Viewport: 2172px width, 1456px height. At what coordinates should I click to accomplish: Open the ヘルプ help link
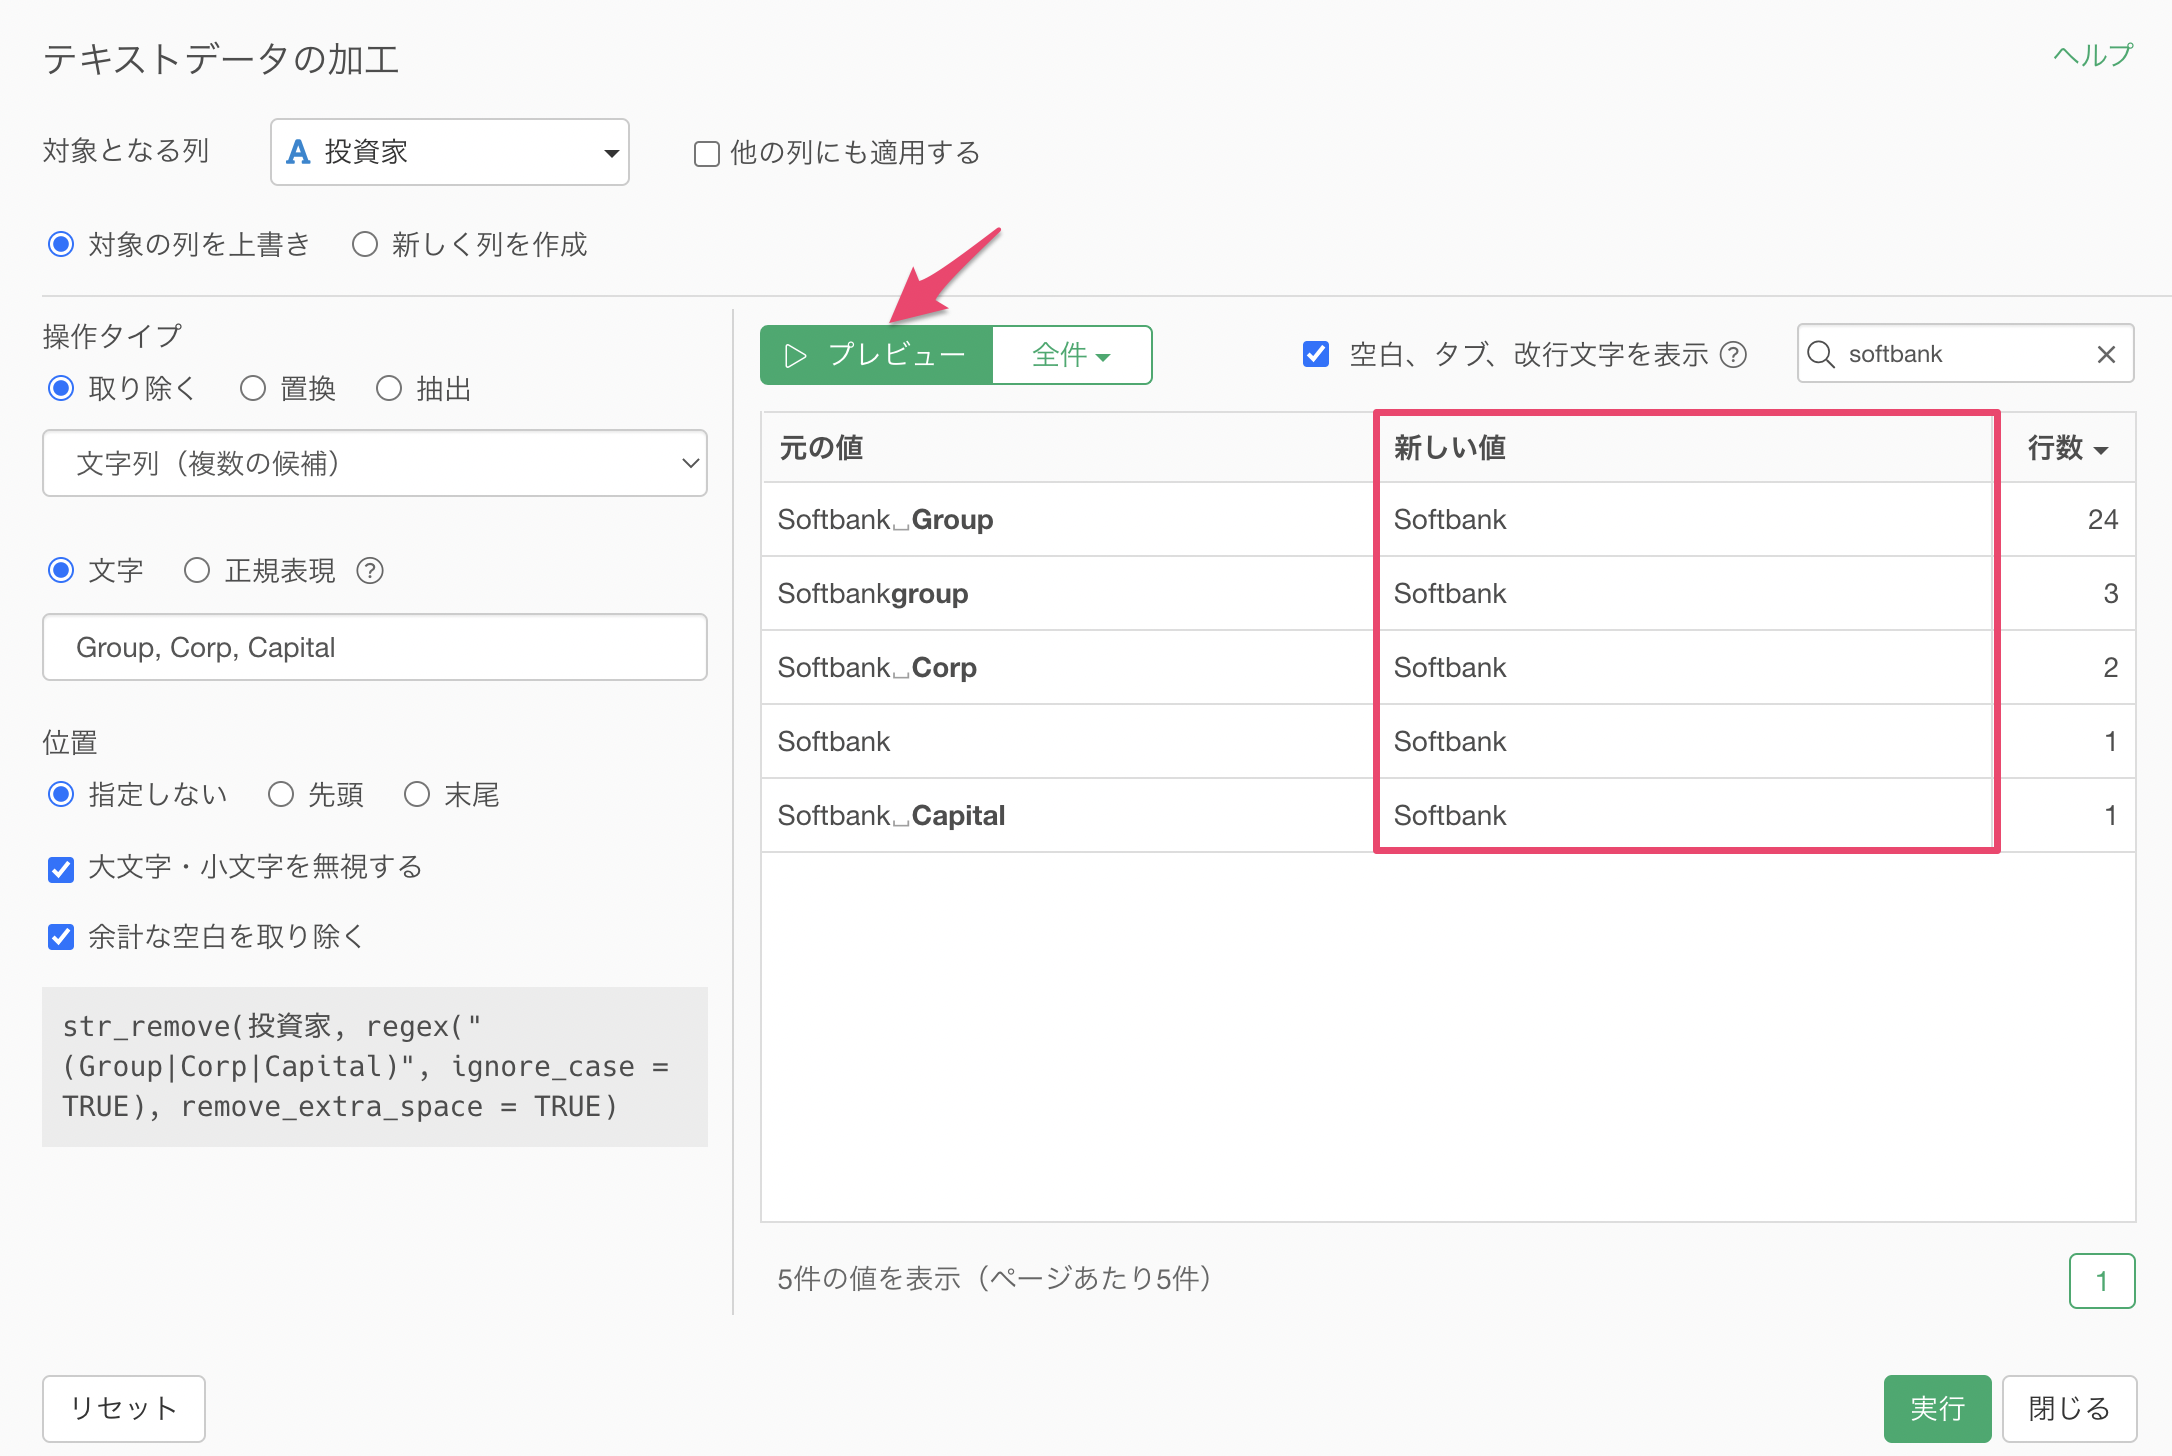[x=2092, y=55]
